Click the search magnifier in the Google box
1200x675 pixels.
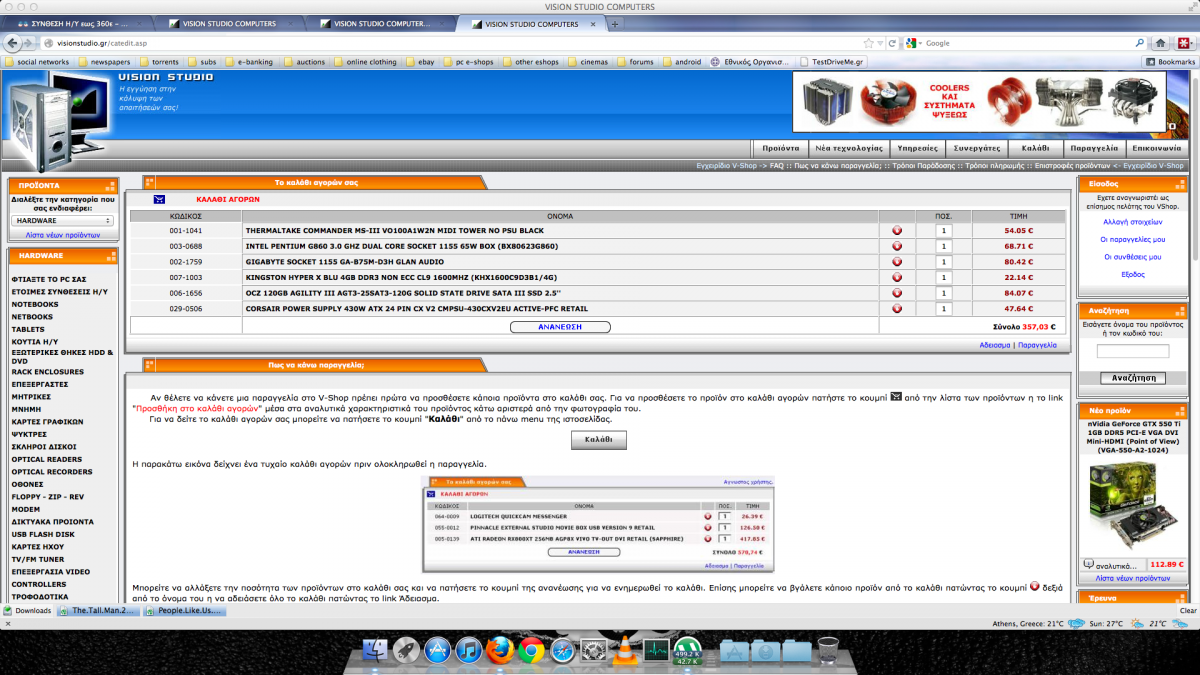(x=1141, y=43)
